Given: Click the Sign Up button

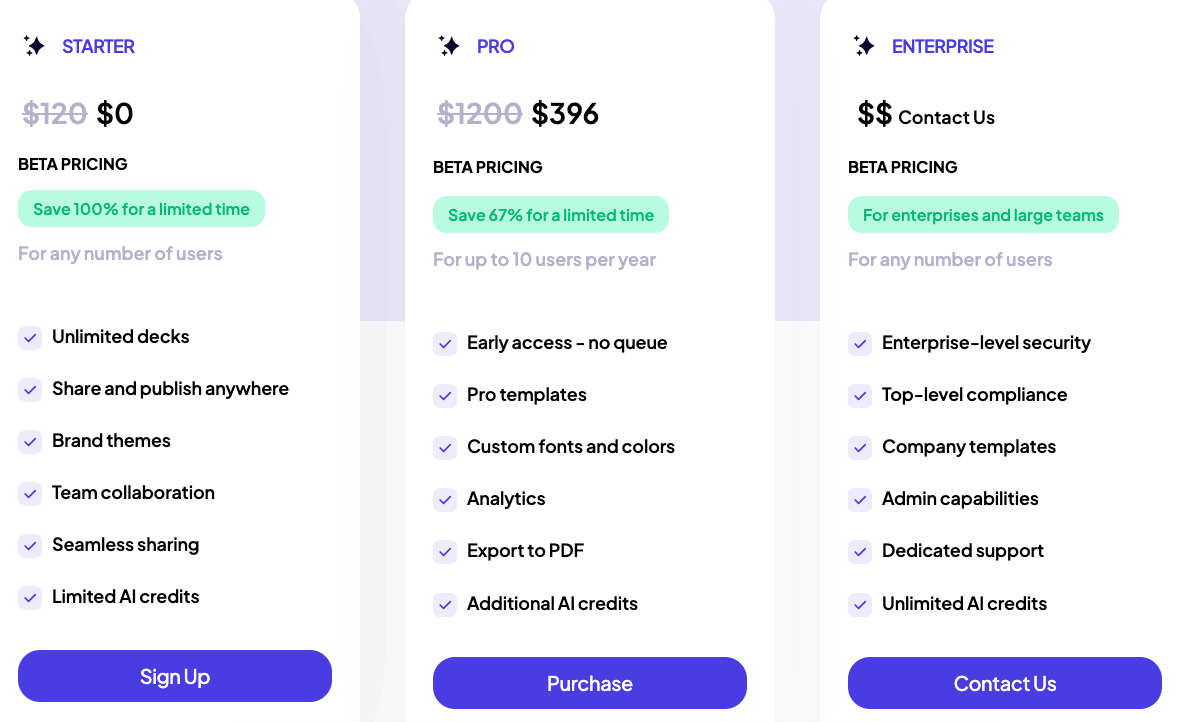Looking at the screenshot, I should click(175, 676).
